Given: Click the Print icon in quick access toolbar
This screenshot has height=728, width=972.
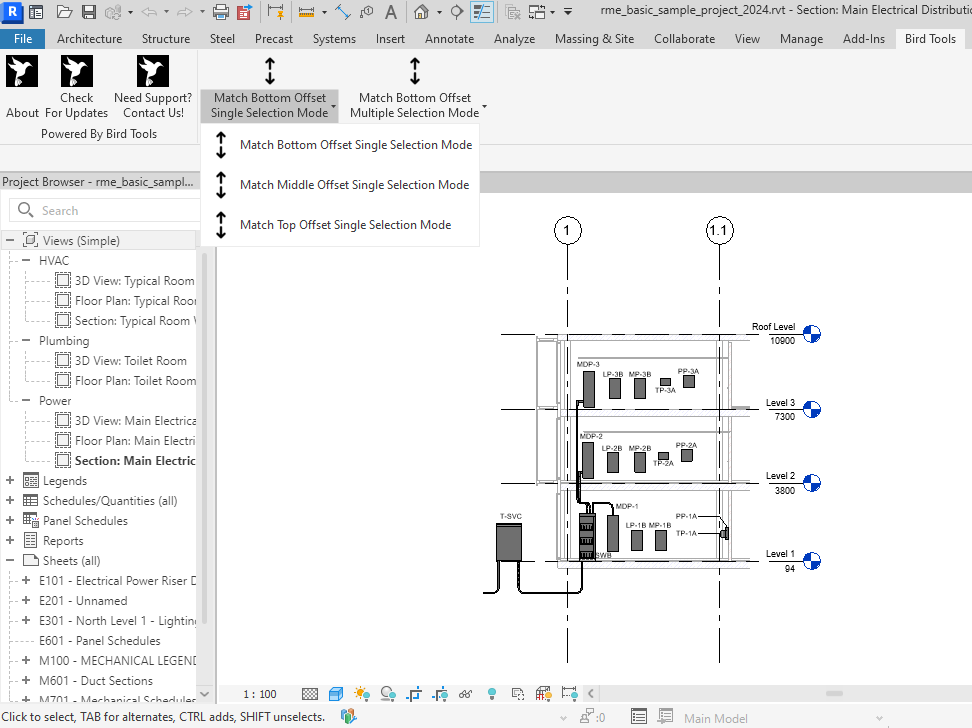Looking at the screenshot, I should tap(221, 12).
